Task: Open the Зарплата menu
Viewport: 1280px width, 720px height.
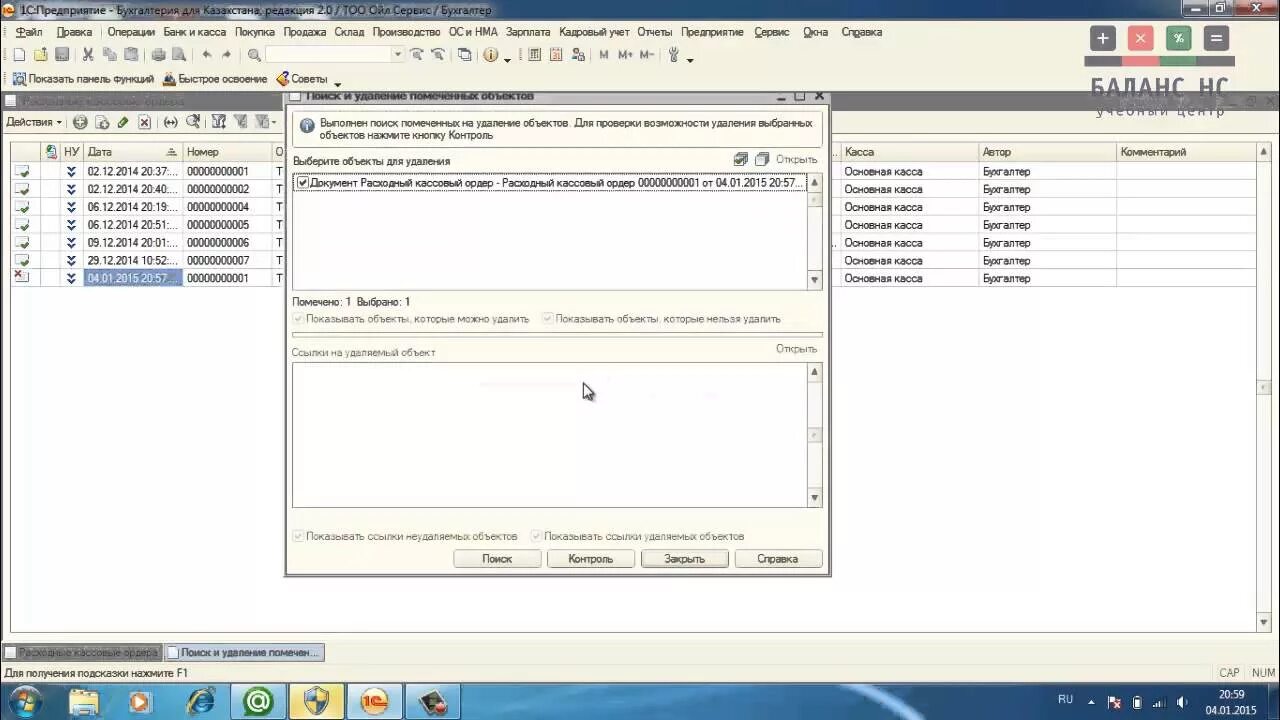Action: 528,32
